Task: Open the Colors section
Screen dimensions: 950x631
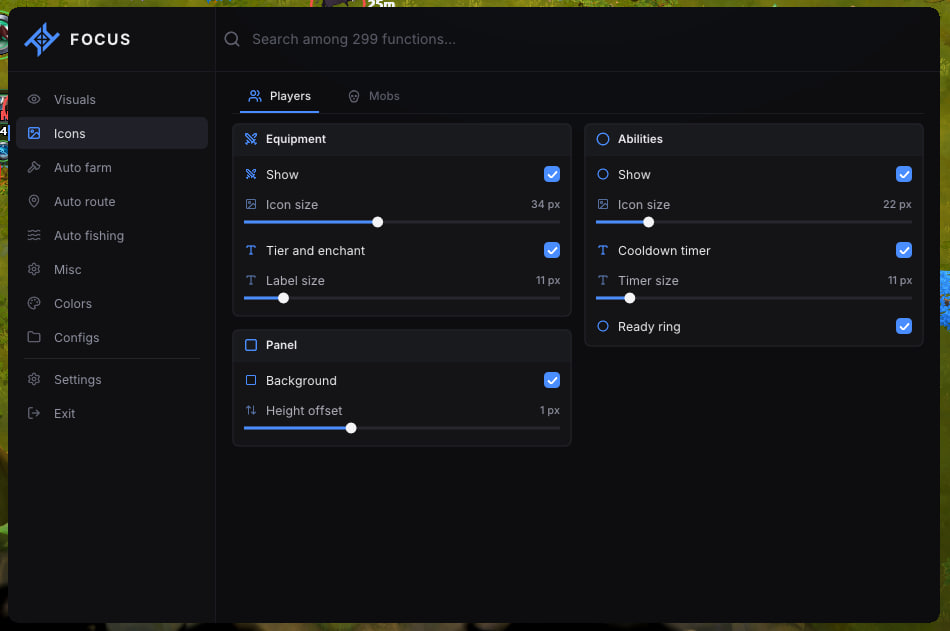Action: coord(112,303)
